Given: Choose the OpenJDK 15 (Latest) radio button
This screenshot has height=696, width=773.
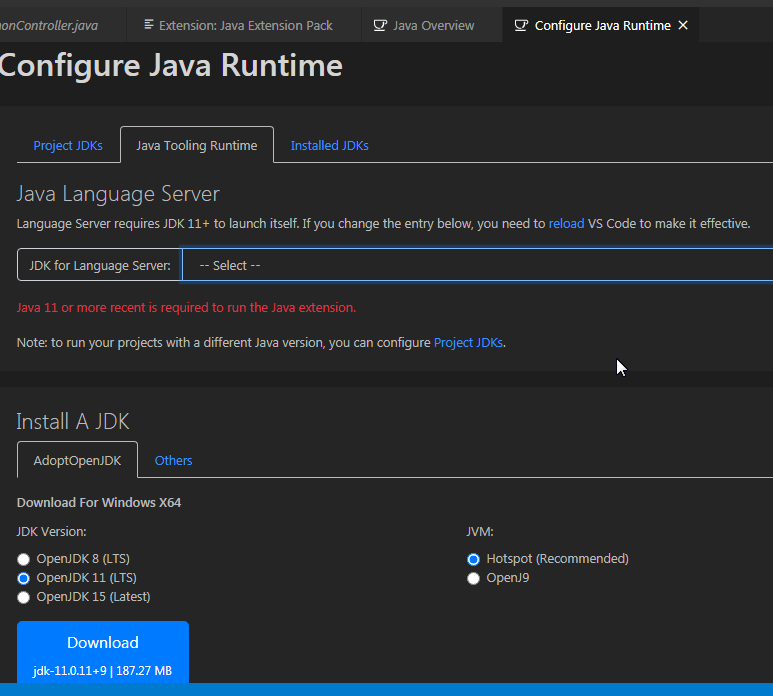Looking at the screenshot, I should [x=23, y=597].
